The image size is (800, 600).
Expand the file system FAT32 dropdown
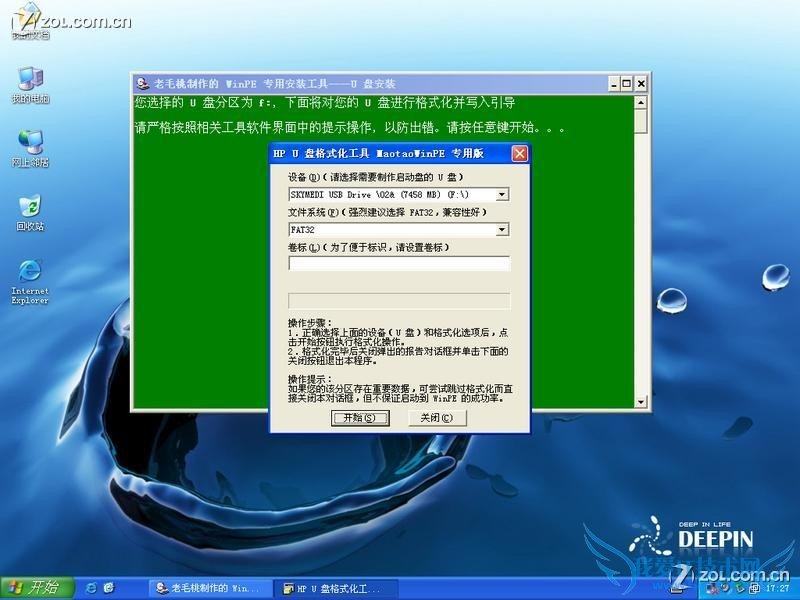(502, 229)
